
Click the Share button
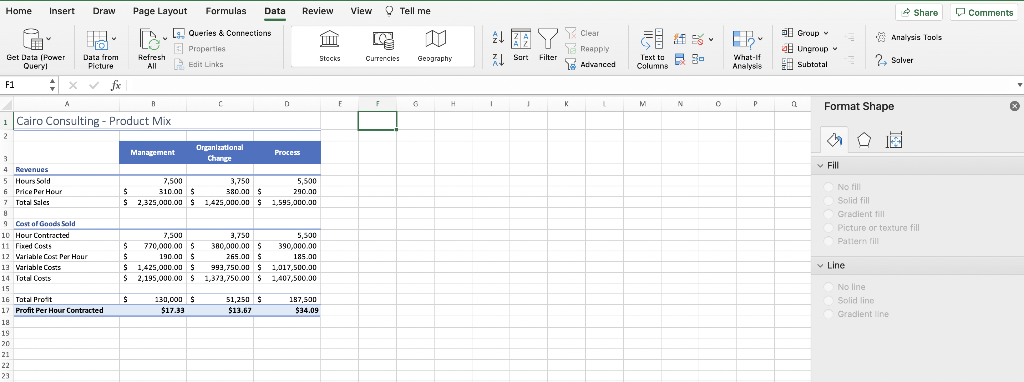point(920,12)
